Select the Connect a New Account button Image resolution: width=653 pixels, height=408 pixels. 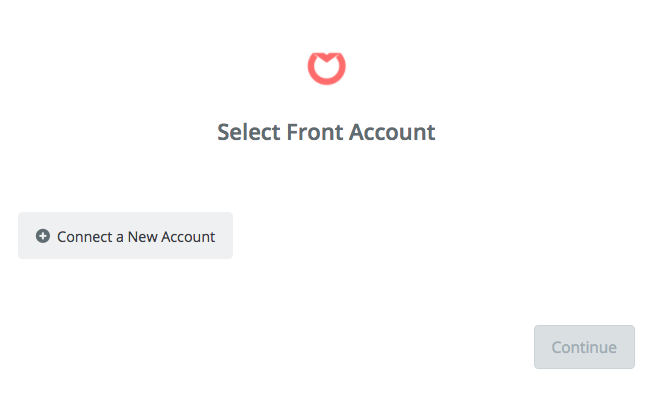pos(125,236)
